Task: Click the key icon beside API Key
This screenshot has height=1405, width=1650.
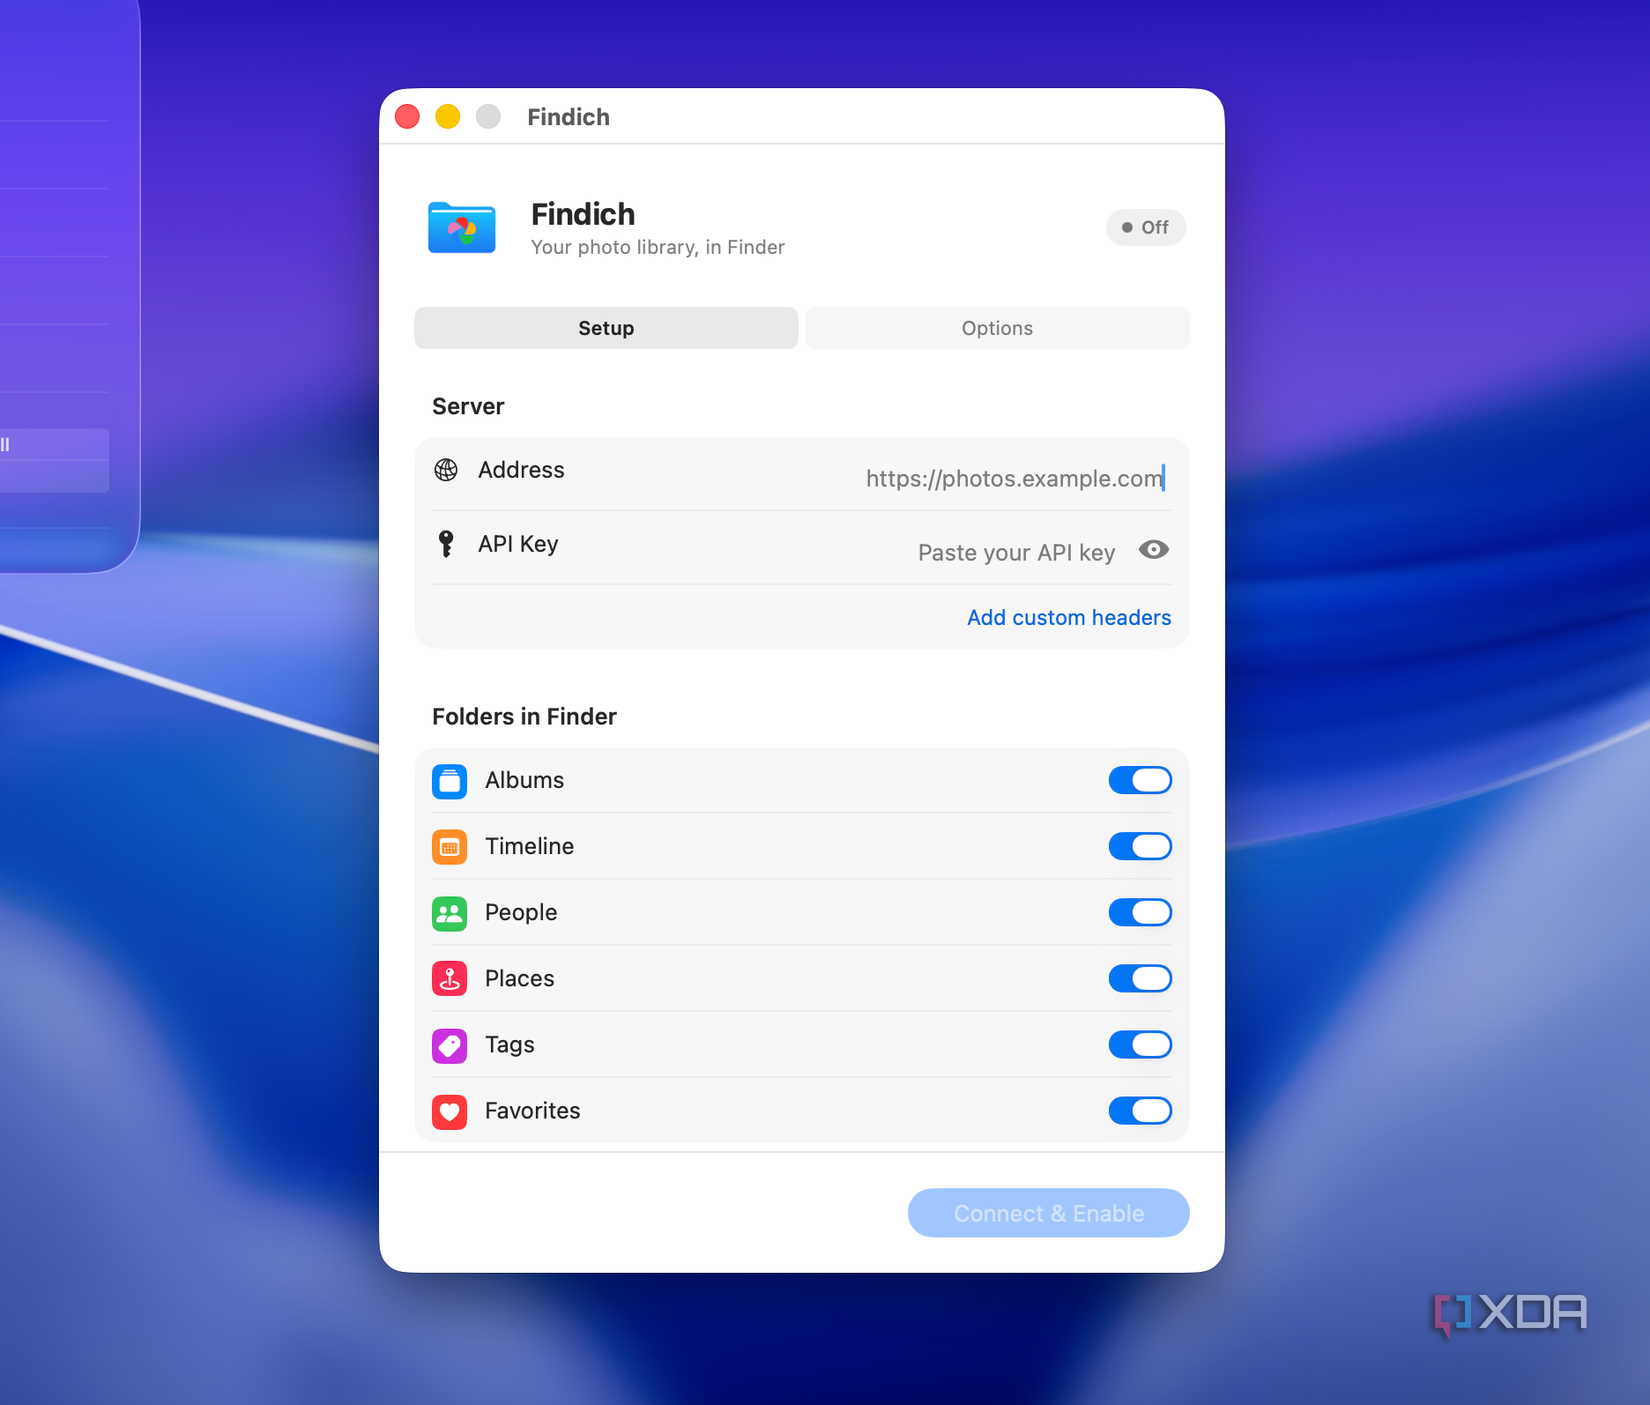Action: pyautogui.click(x=446, y=544)
